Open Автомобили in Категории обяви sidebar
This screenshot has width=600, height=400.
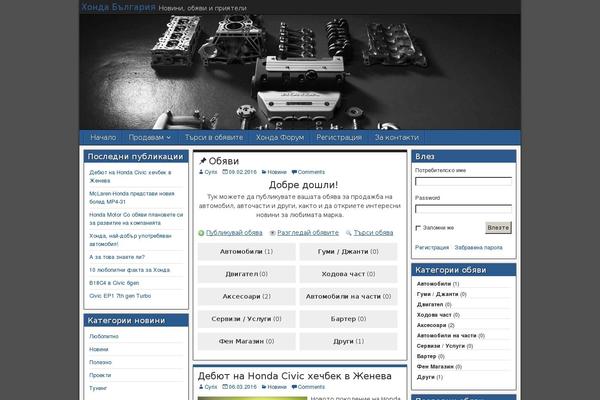pos(434,284)
